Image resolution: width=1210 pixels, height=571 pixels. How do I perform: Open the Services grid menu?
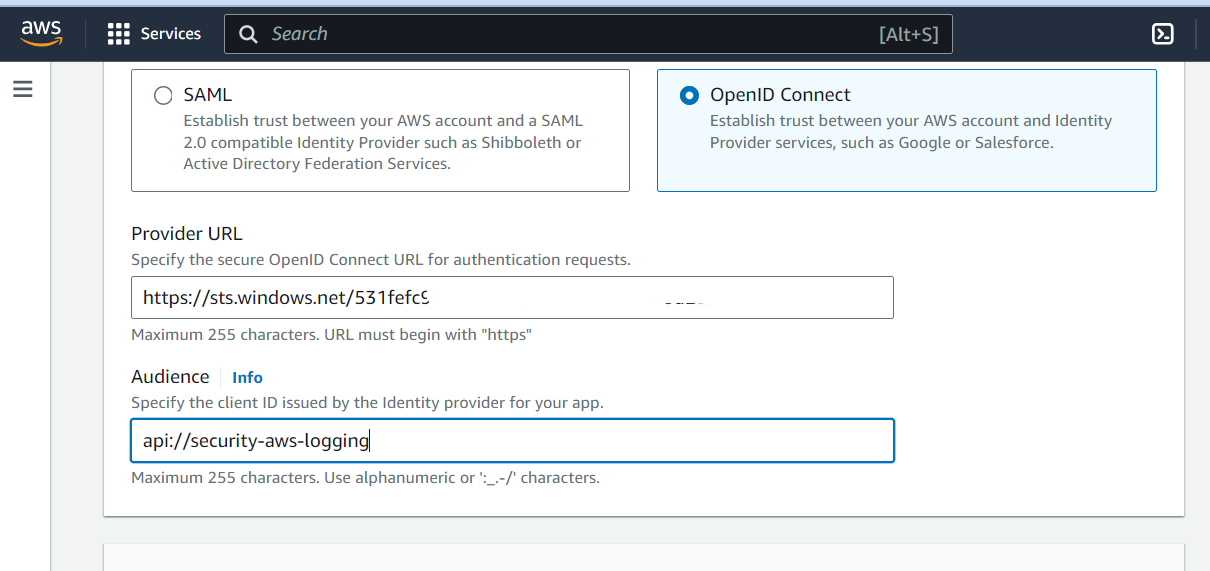(x=119, y=34)
